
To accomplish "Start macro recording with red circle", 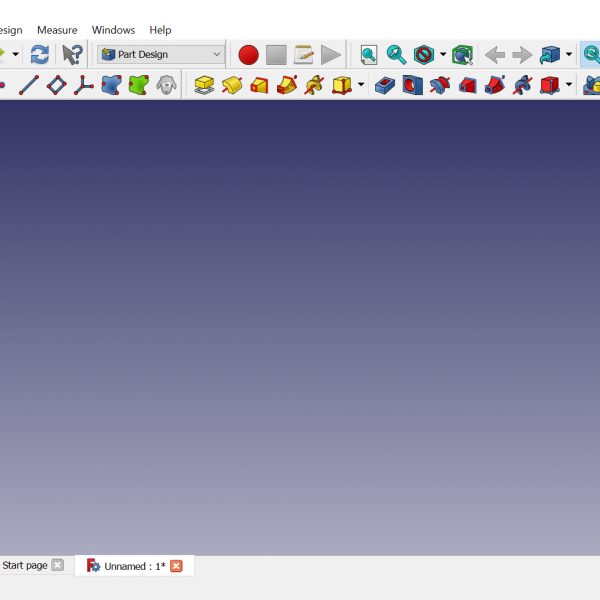I will pos(248,55).
